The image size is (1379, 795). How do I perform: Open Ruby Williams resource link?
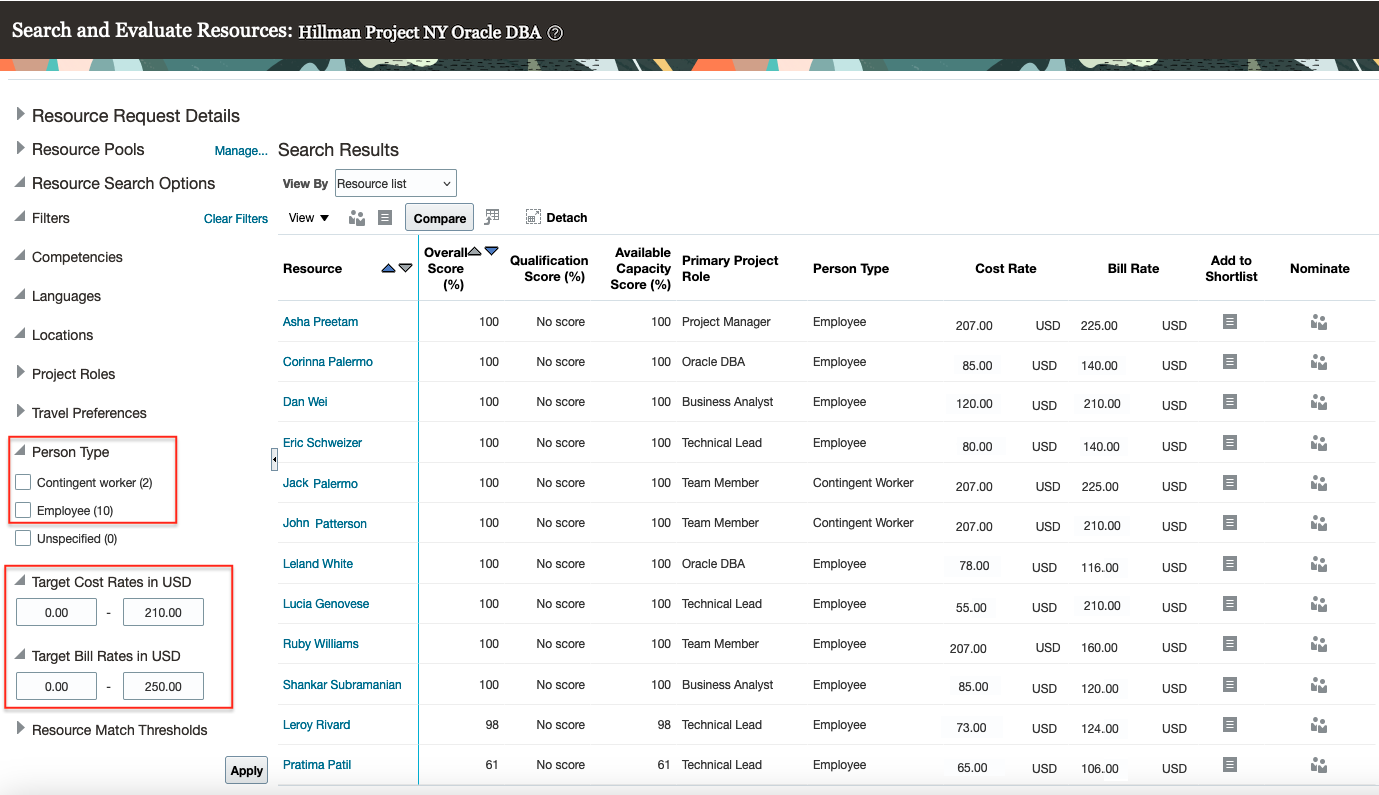click(321, 644)
